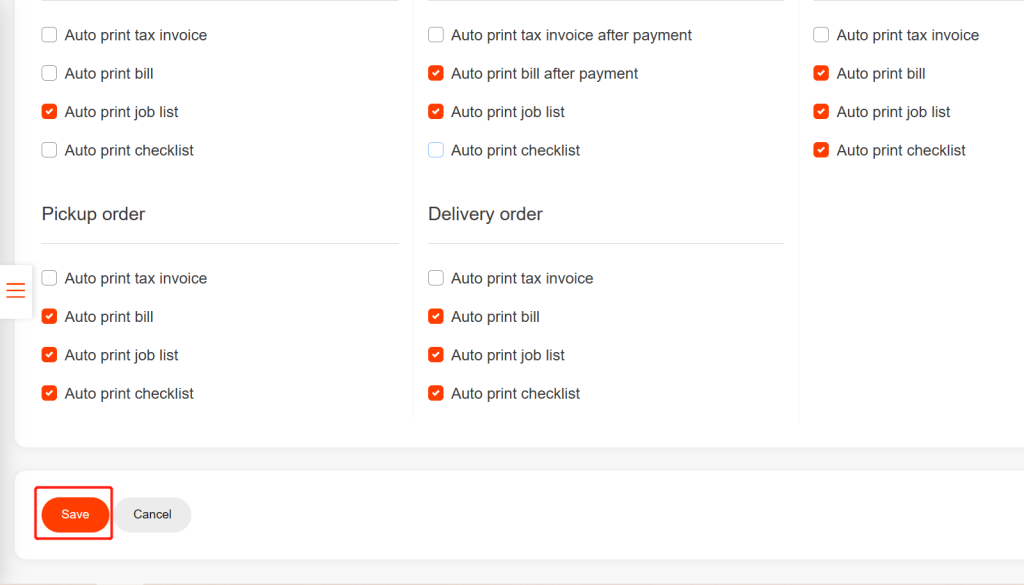Tick Auto print checklist above Pickup order heading

click(x=50, y=151)
